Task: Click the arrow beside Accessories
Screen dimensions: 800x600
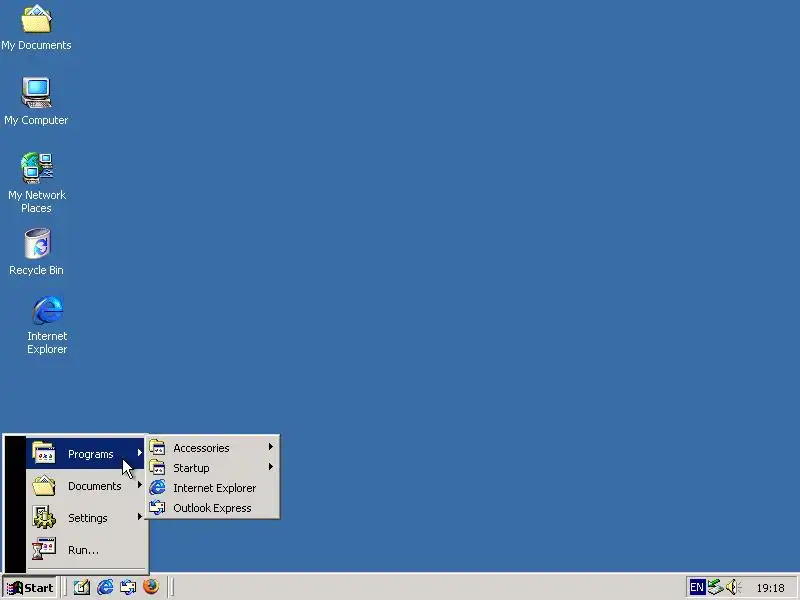Action: click(x=271, y=447)
